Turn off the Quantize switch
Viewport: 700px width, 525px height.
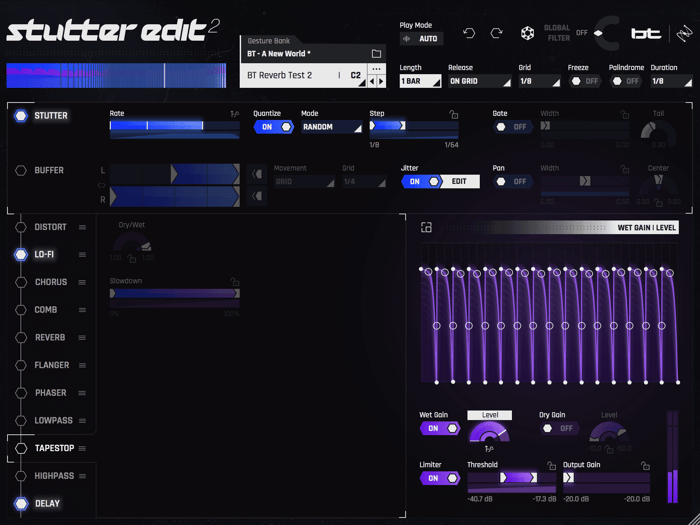(x=274, y=127)
